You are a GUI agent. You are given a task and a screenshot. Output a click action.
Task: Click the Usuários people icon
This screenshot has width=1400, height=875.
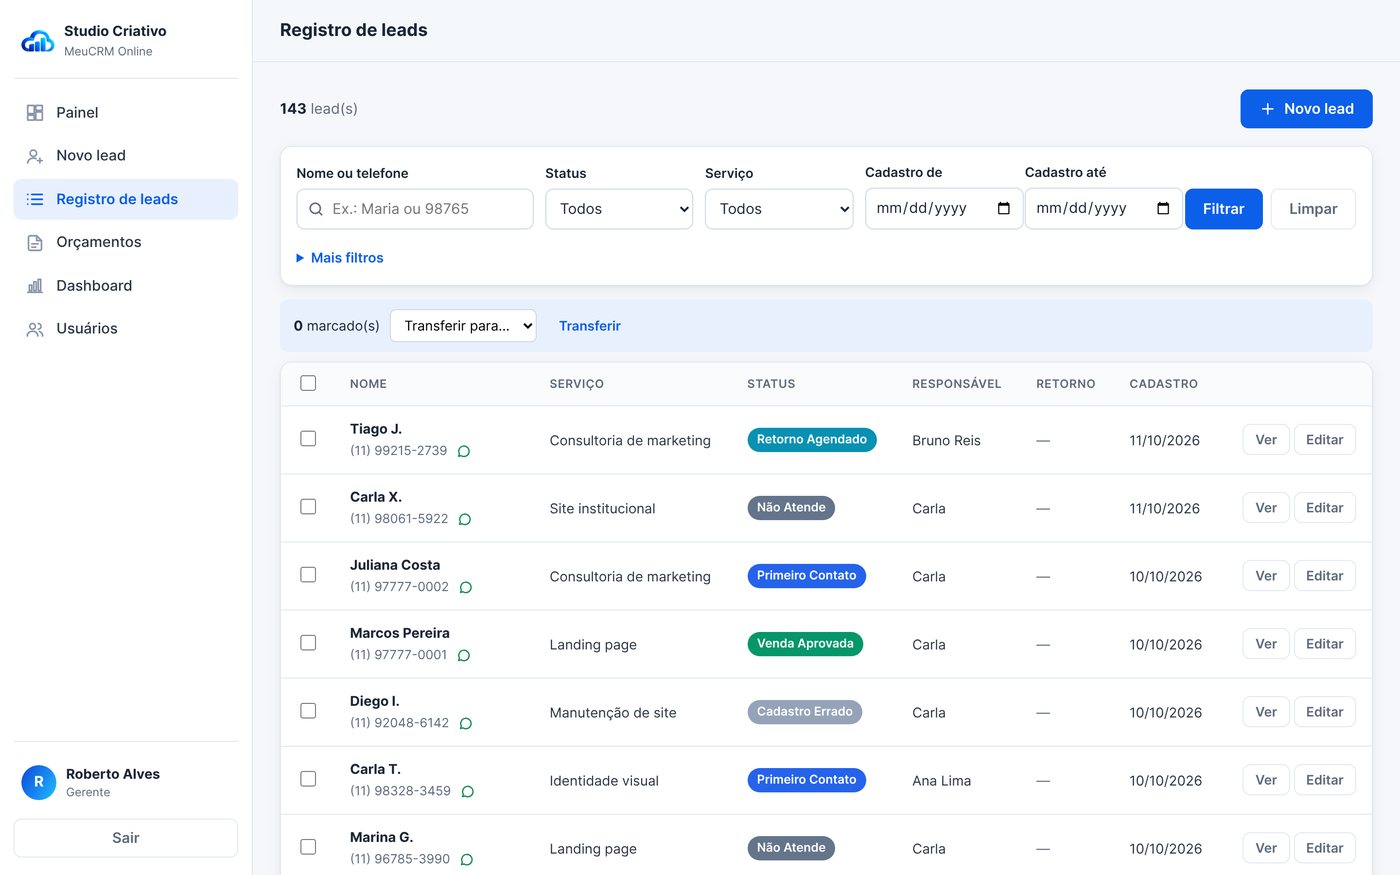pyautogui.click(x=35, y=329)
